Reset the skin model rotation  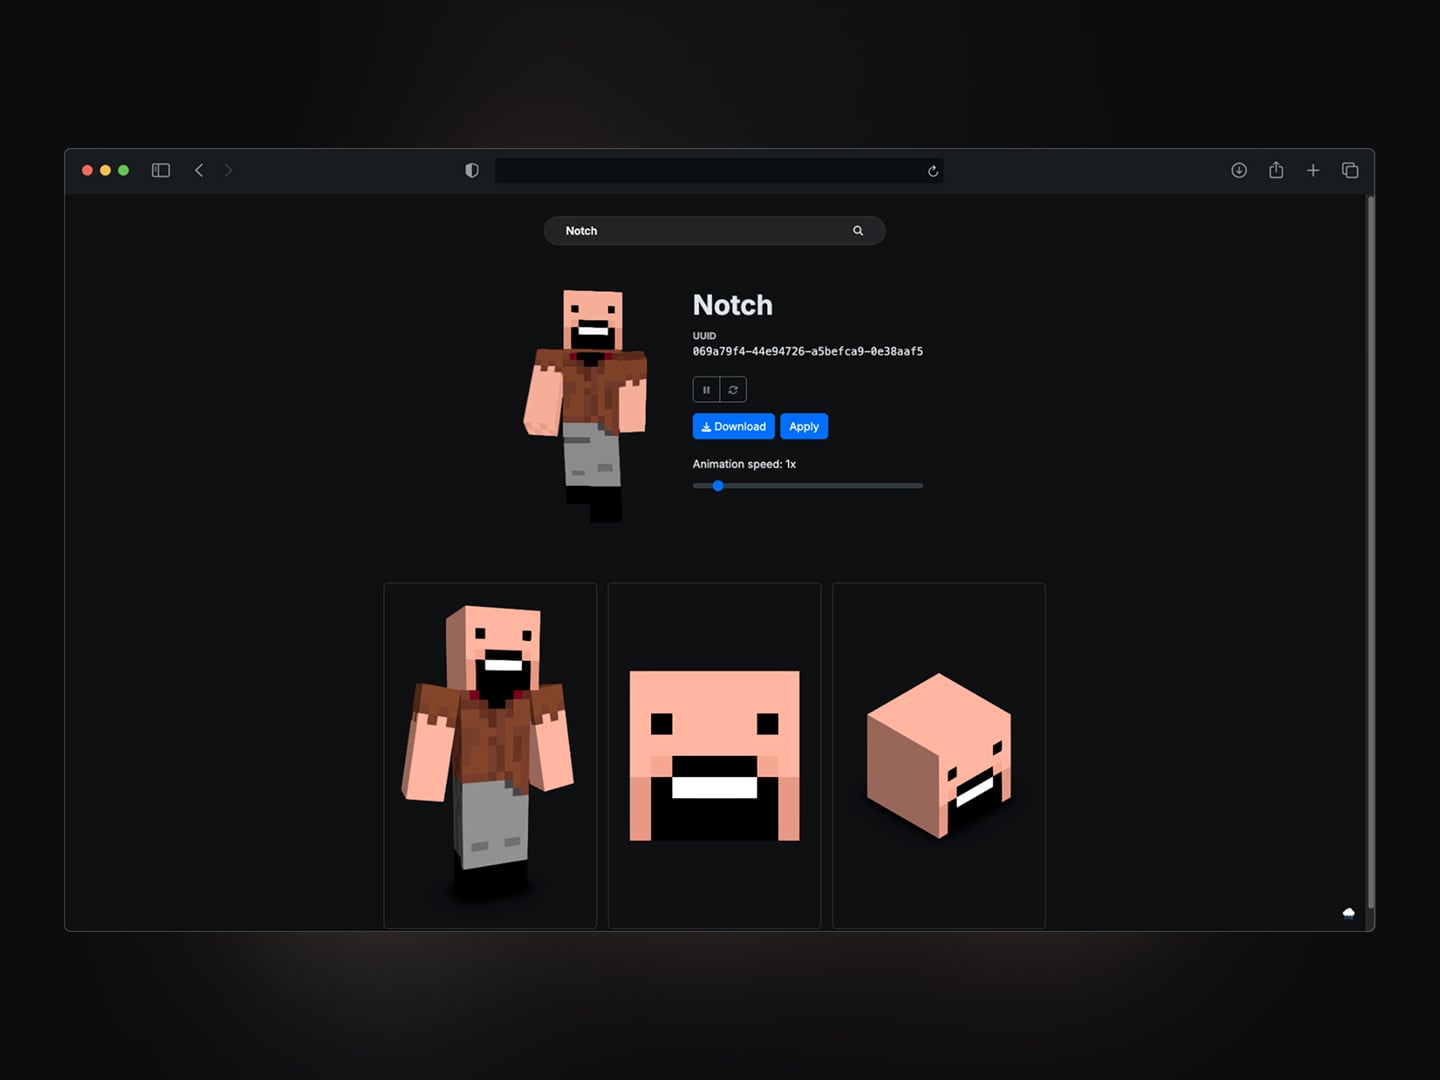tap(732, 389)
